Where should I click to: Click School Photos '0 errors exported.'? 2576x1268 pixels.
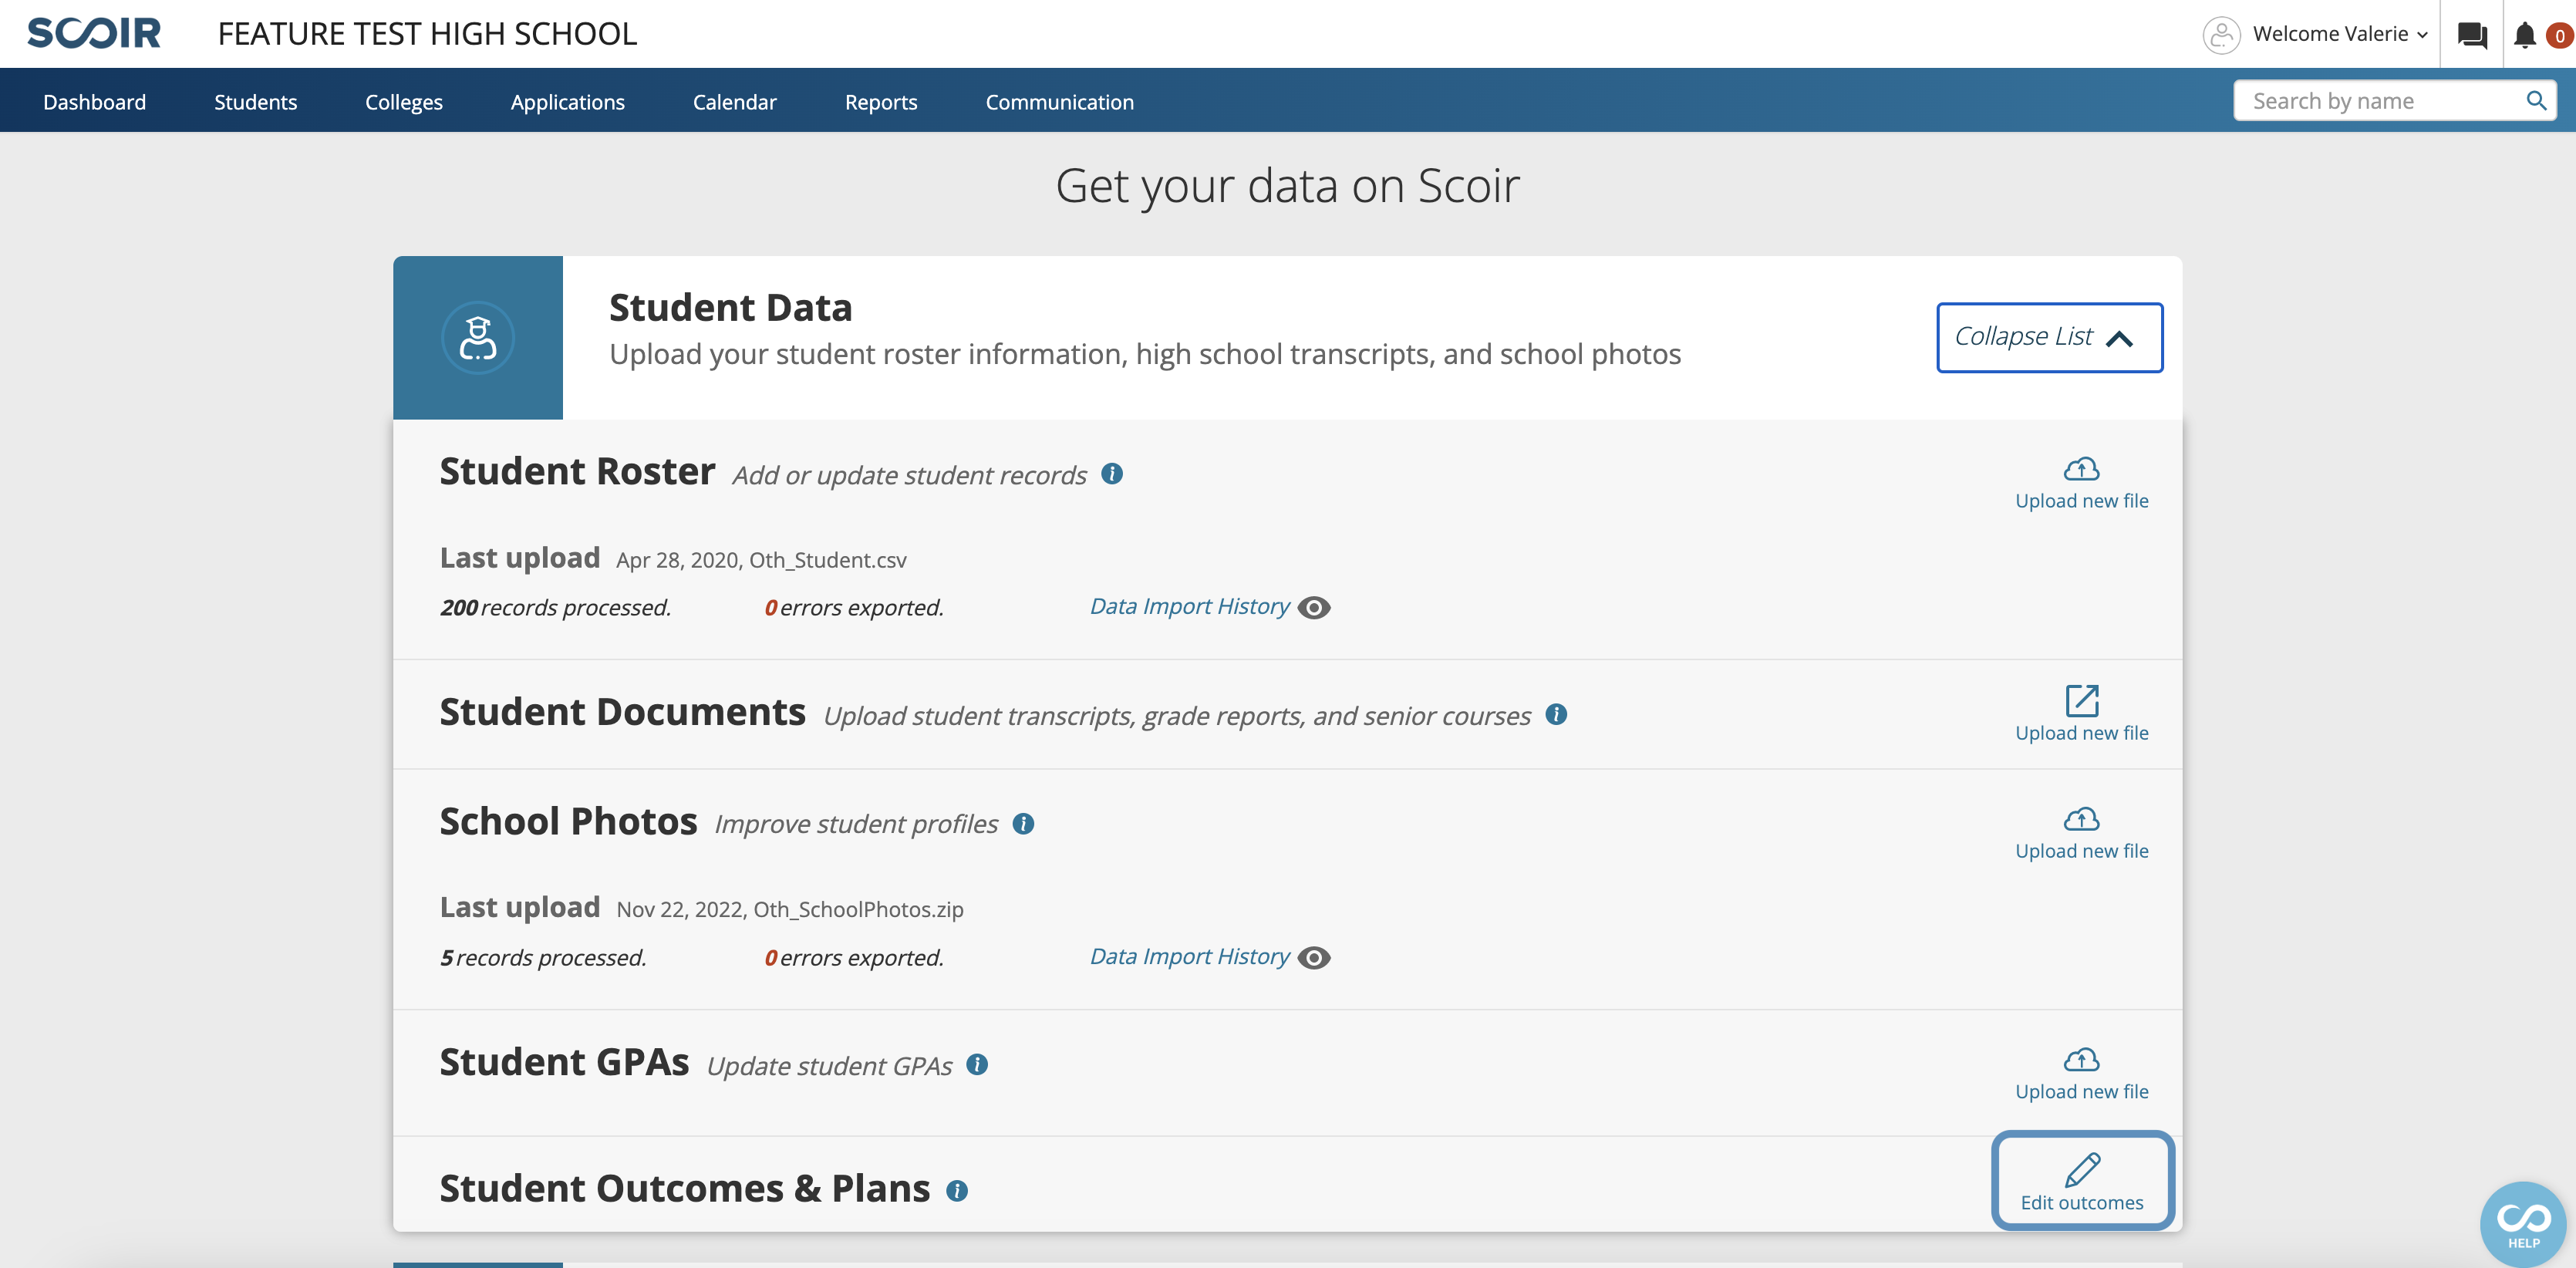(x=854, y=958)
